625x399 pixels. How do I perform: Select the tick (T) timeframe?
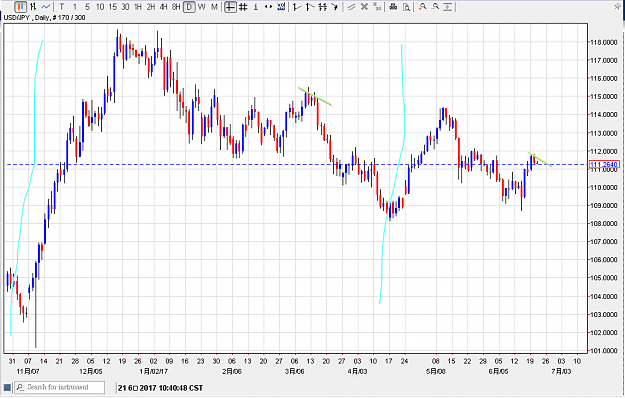(62, 7)
